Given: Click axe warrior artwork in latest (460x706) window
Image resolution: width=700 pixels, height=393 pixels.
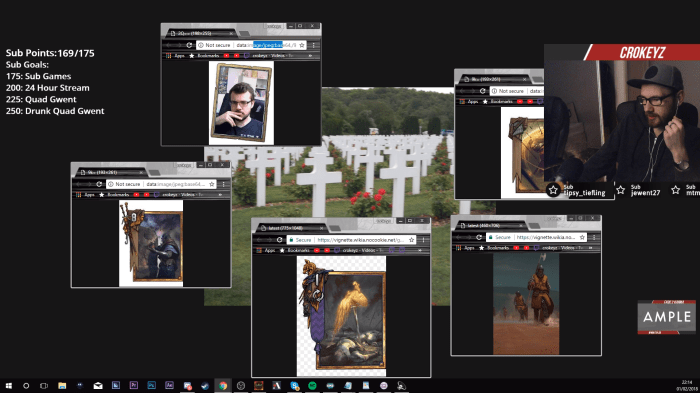Looking at the screenshot, I should [526, 304].
